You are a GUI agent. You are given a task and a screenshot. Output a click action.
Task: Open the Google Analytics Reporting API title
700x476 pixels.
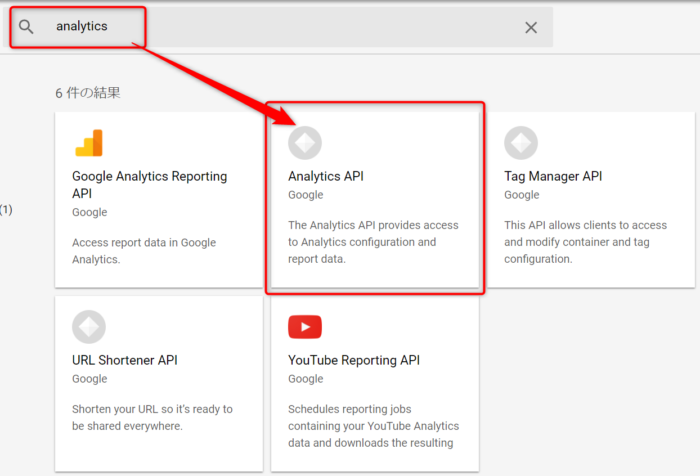149,184
